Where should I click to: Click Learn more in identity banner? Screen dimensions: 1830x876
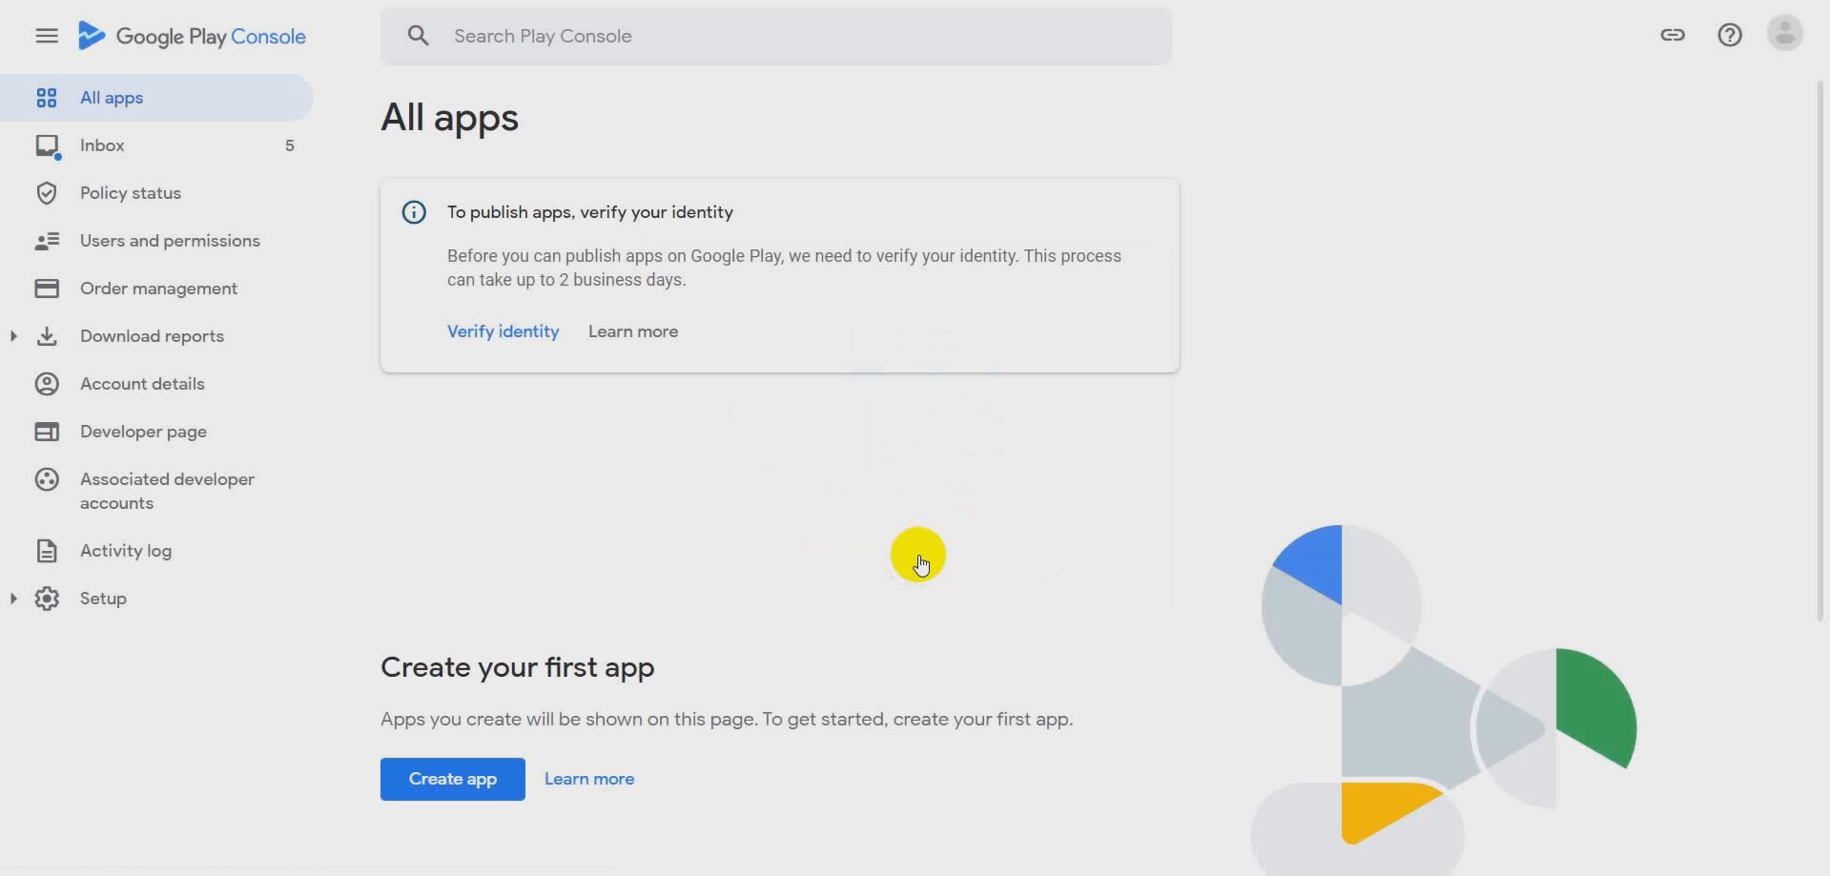pos(633,332)
